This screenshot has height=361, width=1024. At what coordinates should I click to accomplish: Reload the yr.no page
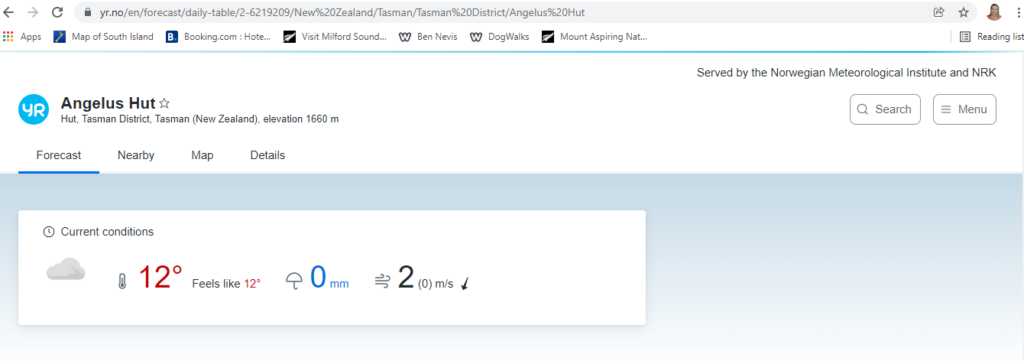tap(57, 12)
